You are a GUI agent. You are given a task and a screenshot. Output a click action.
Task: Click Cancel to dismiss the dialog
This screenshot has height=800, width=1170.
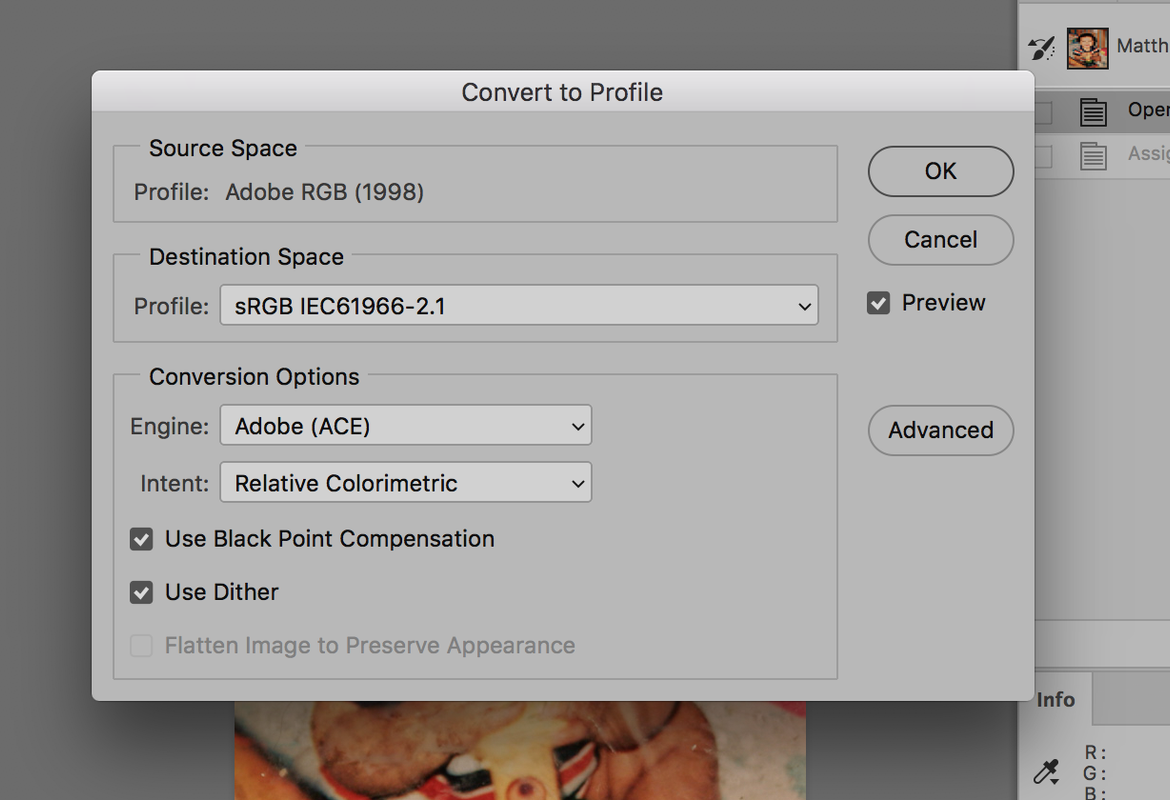click(x=941, y=240)
